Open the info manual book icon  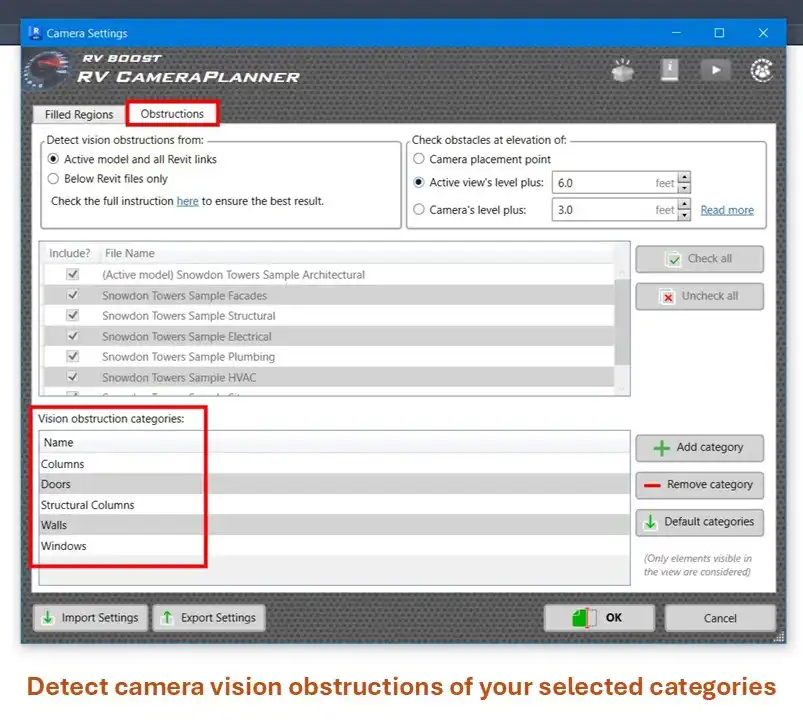pyautogui.click(x=669, y=70)
